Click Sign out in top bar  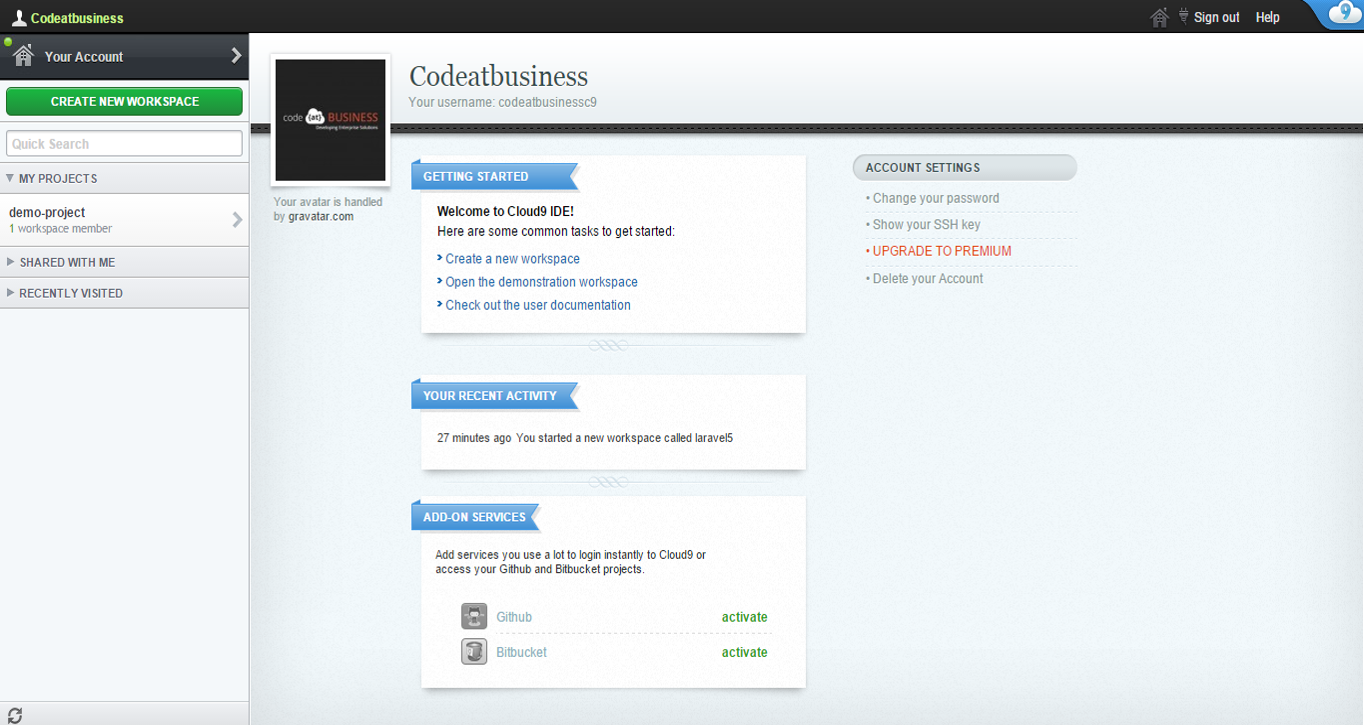1216,17
